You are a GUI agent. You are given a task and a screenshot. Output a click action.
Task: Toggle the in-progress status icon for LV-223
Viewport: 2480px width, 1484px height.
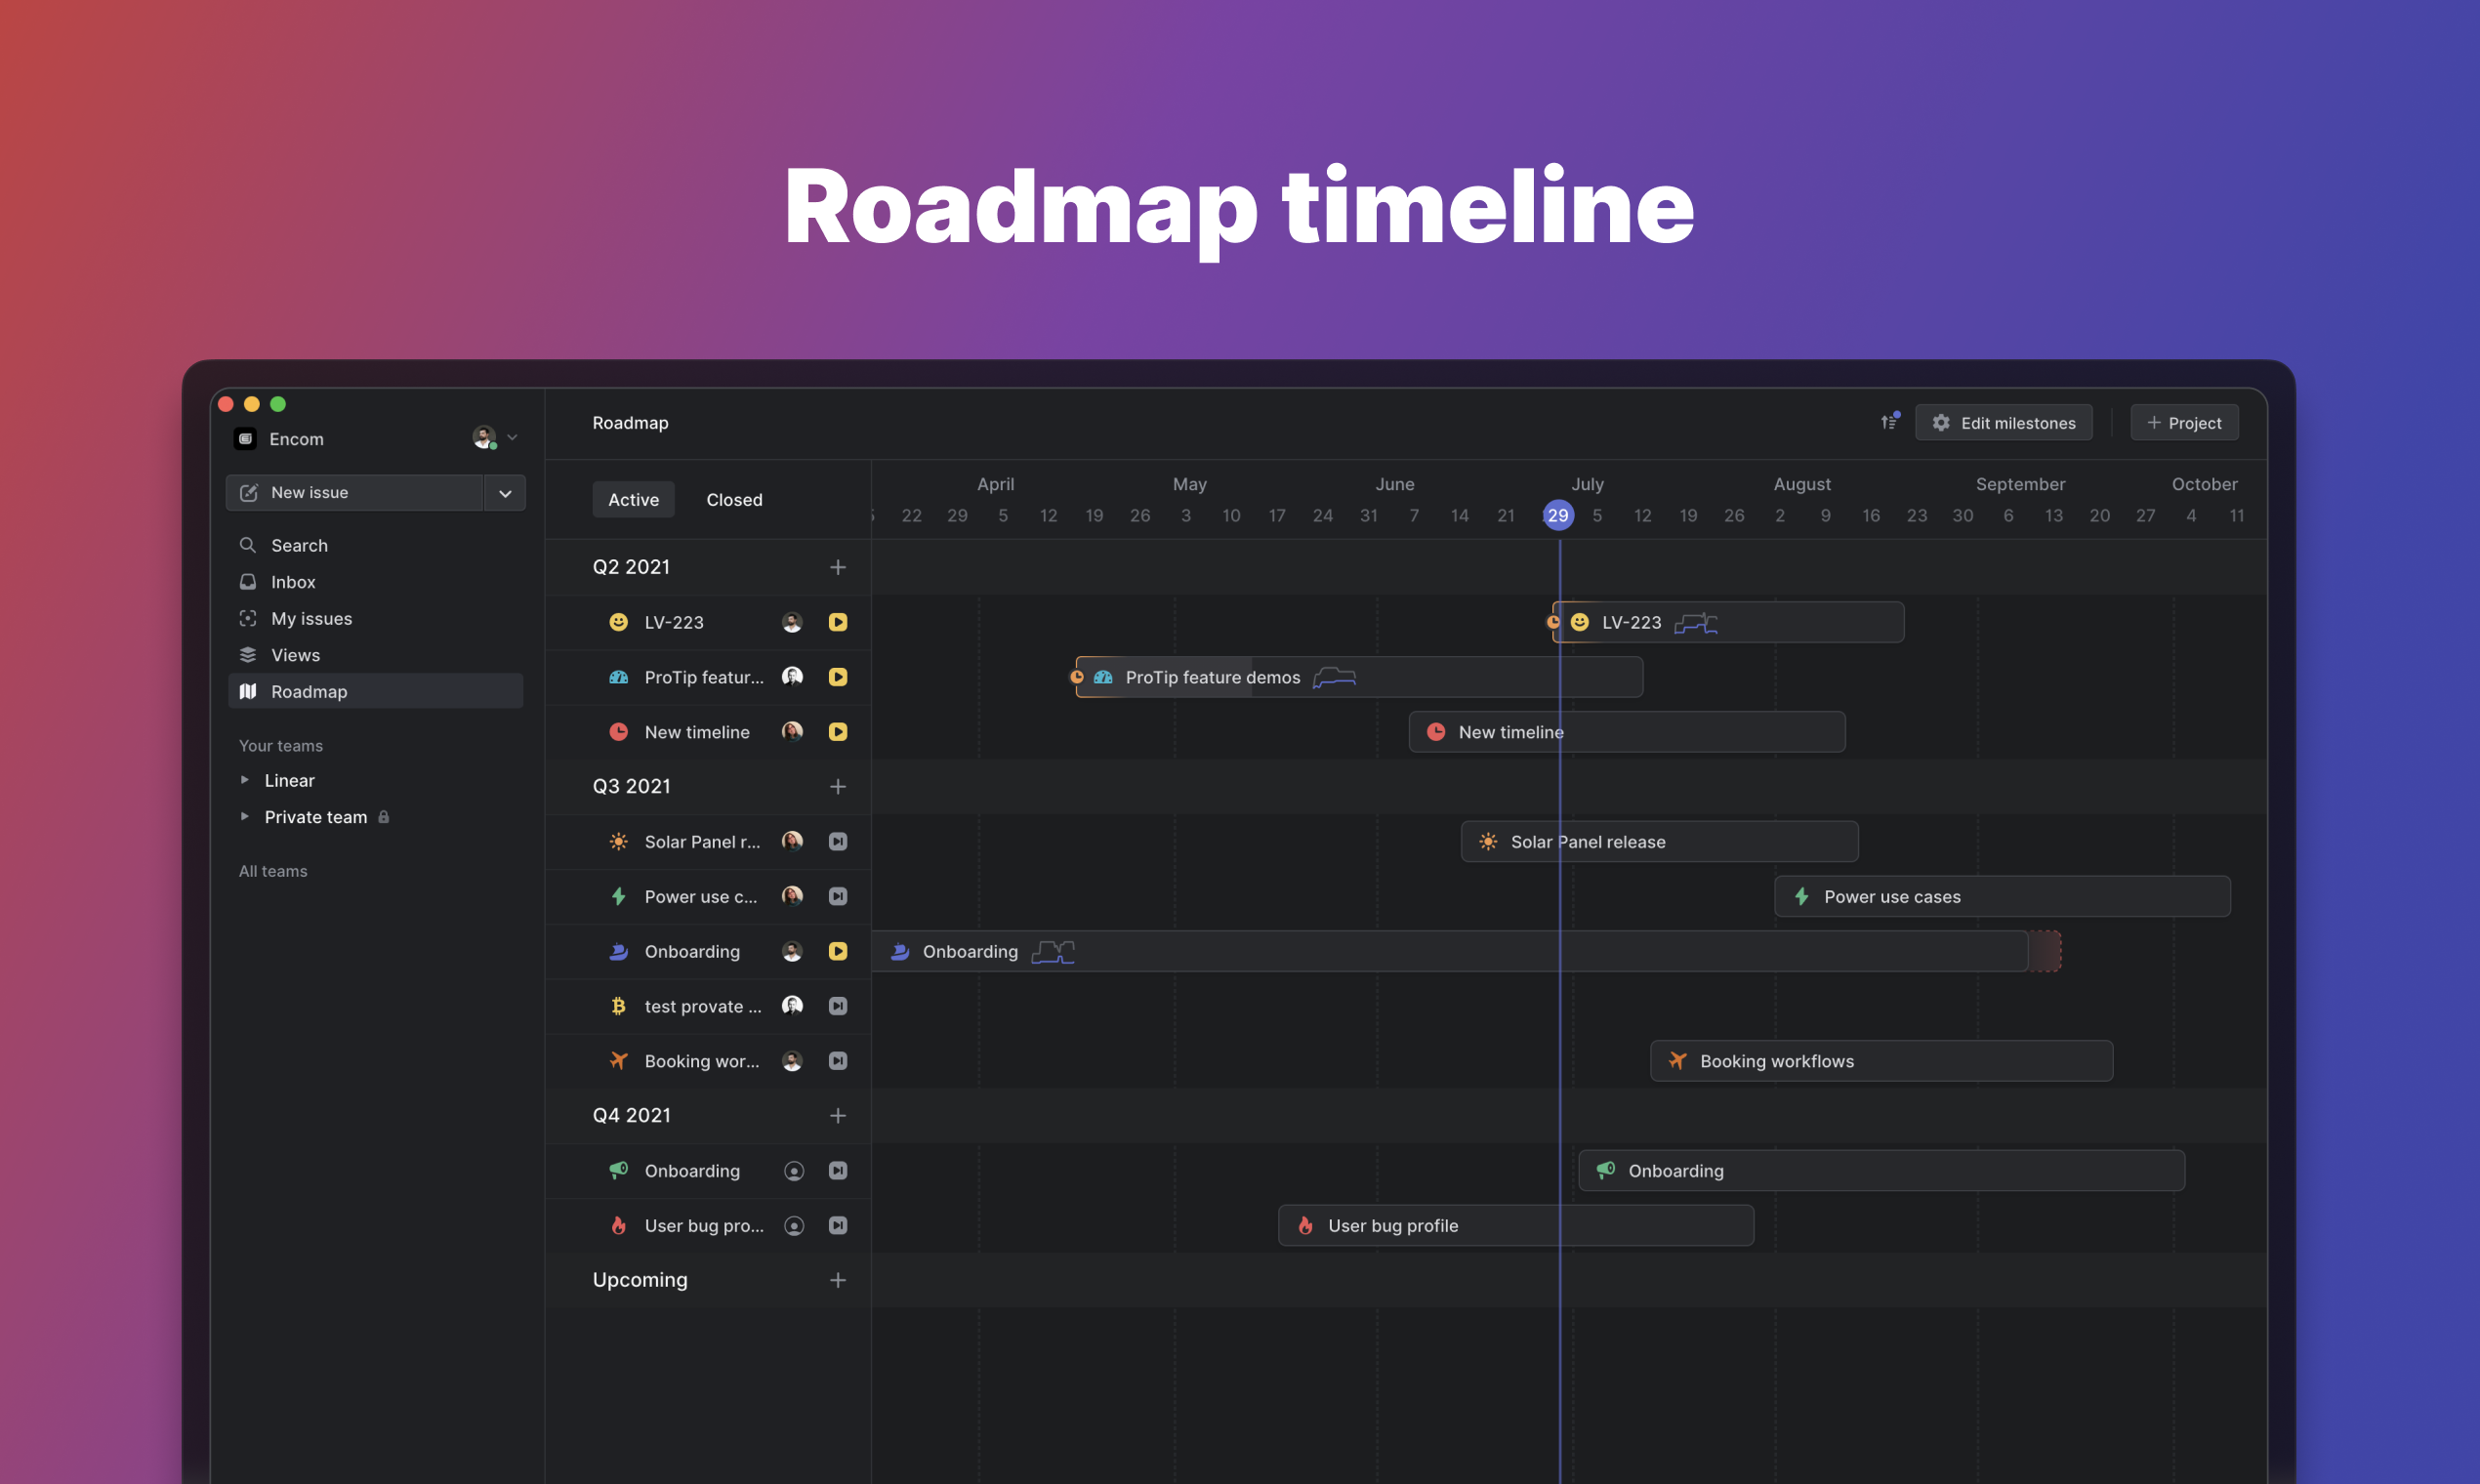tap(838, 622)
